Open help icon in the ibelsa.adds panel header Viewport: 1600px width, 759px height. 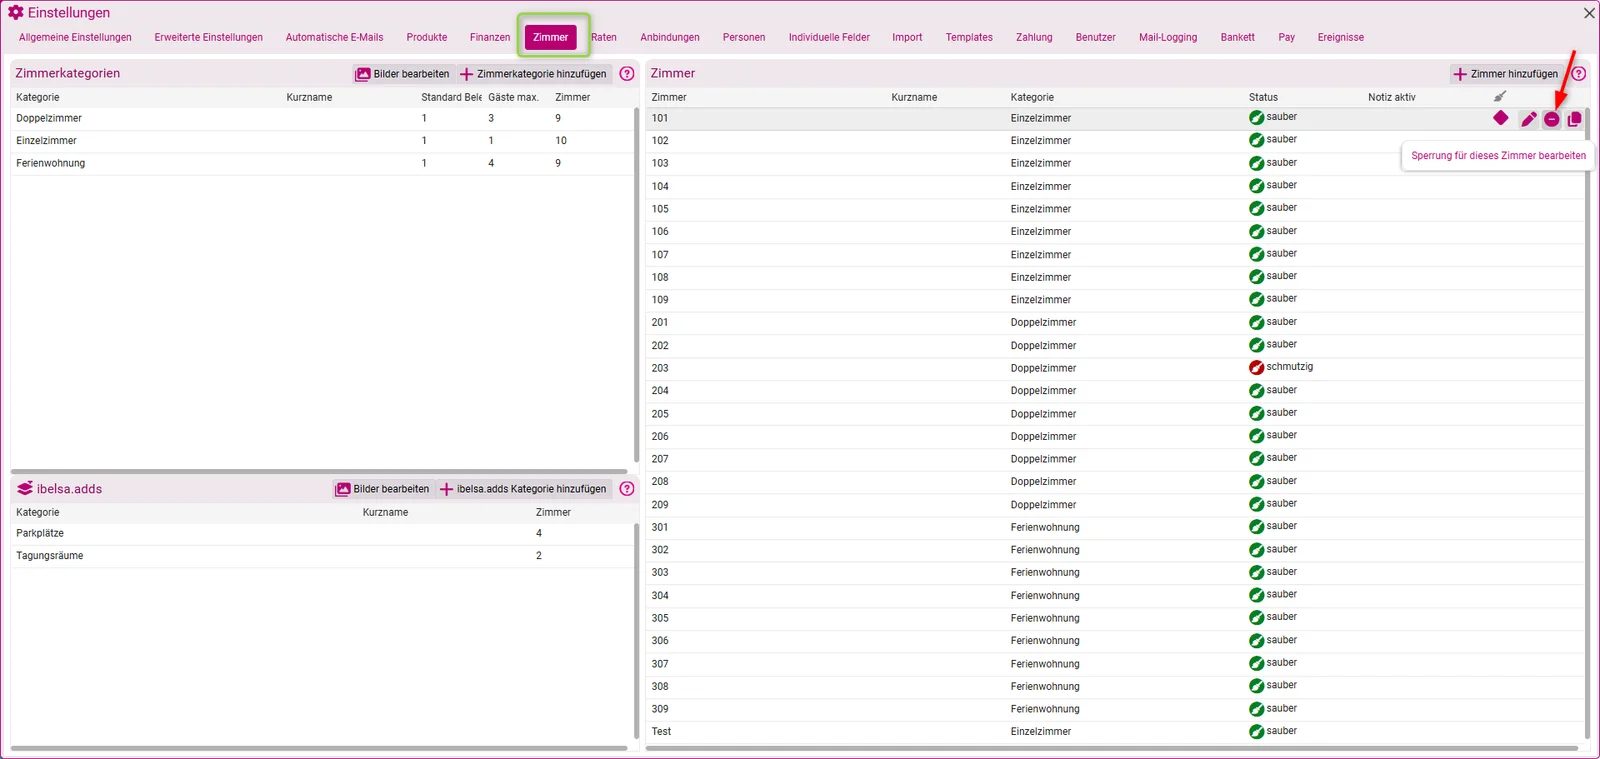(x=627, y=489)
